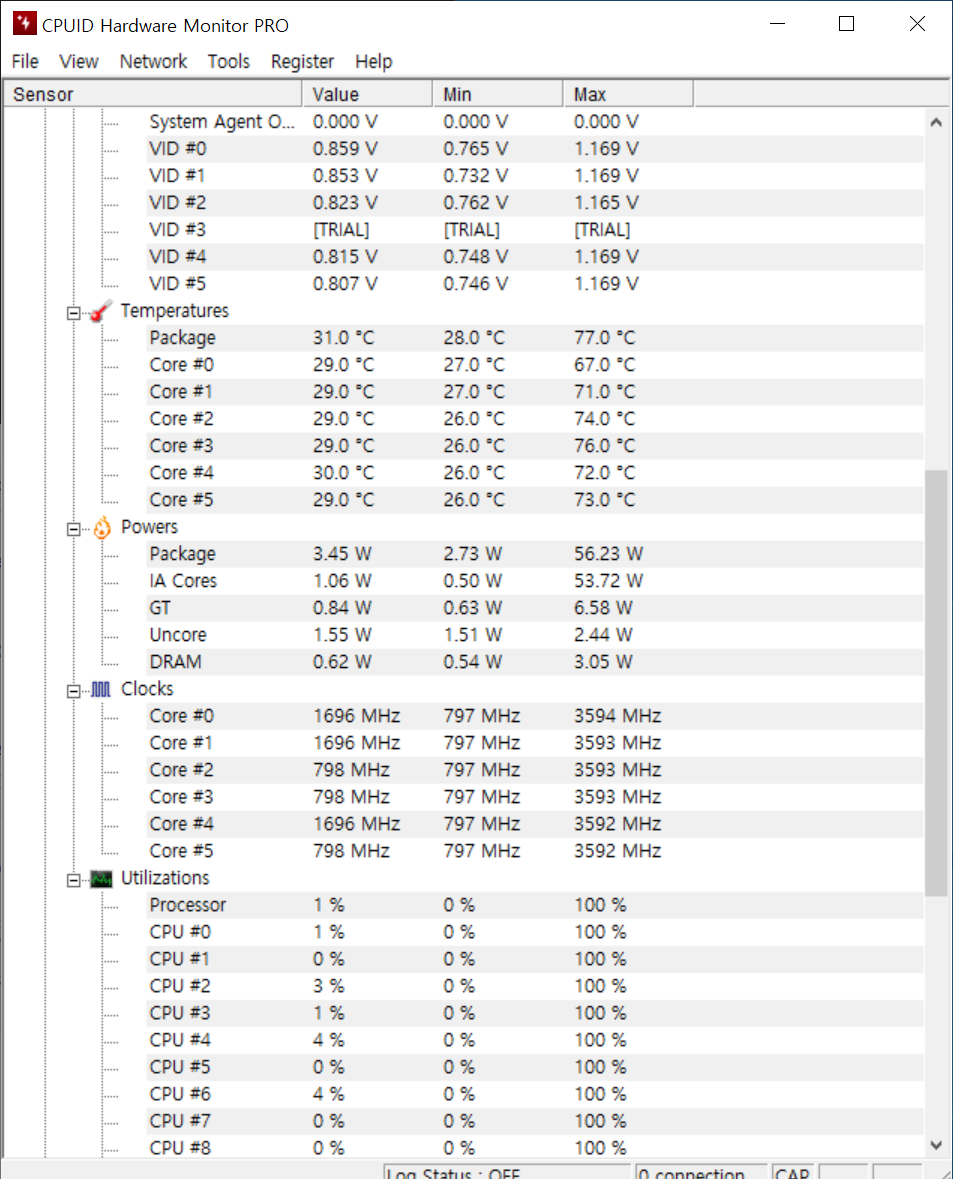Click the Clocks waveform icon

tap(101, 690)
